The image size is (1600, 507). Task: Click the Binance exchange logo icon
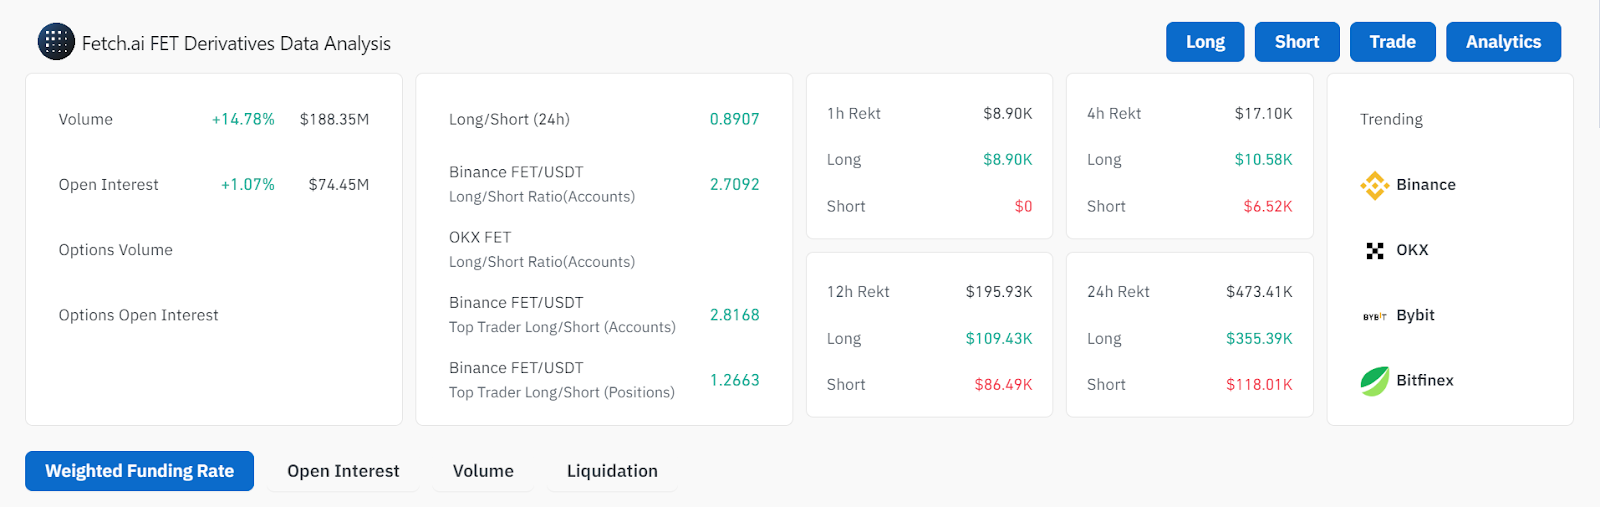pyautogui.click(x=1375, y=185)
